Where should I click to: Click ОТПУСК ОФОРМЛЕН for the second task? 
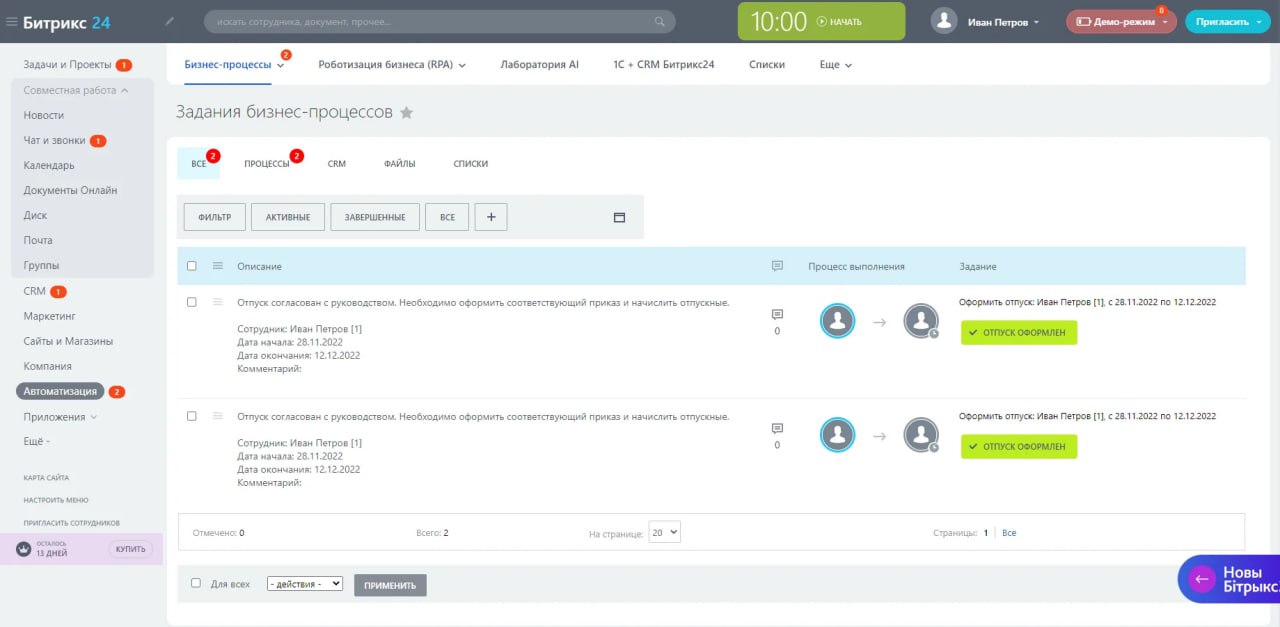pos(1019,447)
